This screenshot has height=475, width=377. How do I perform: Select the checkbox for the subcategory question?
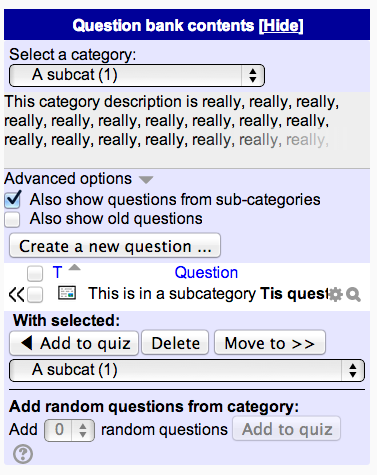(x=35, y=295)
